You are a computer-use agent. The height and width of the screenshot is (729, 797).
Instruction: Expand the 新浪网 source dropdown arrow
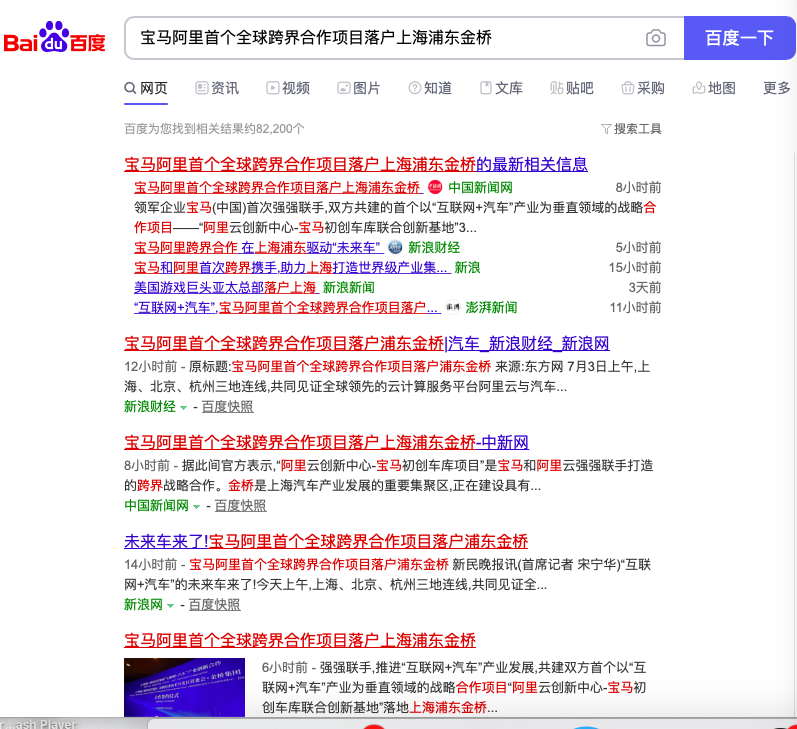(170, 606)
